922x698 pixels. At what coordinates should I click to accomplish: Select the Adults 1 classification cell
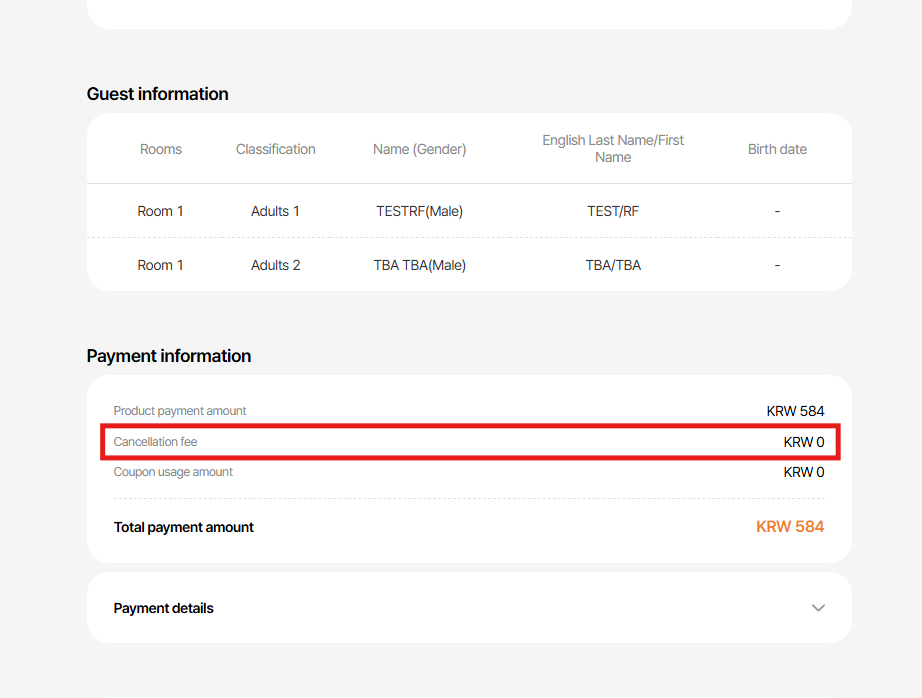pos(275,211)
